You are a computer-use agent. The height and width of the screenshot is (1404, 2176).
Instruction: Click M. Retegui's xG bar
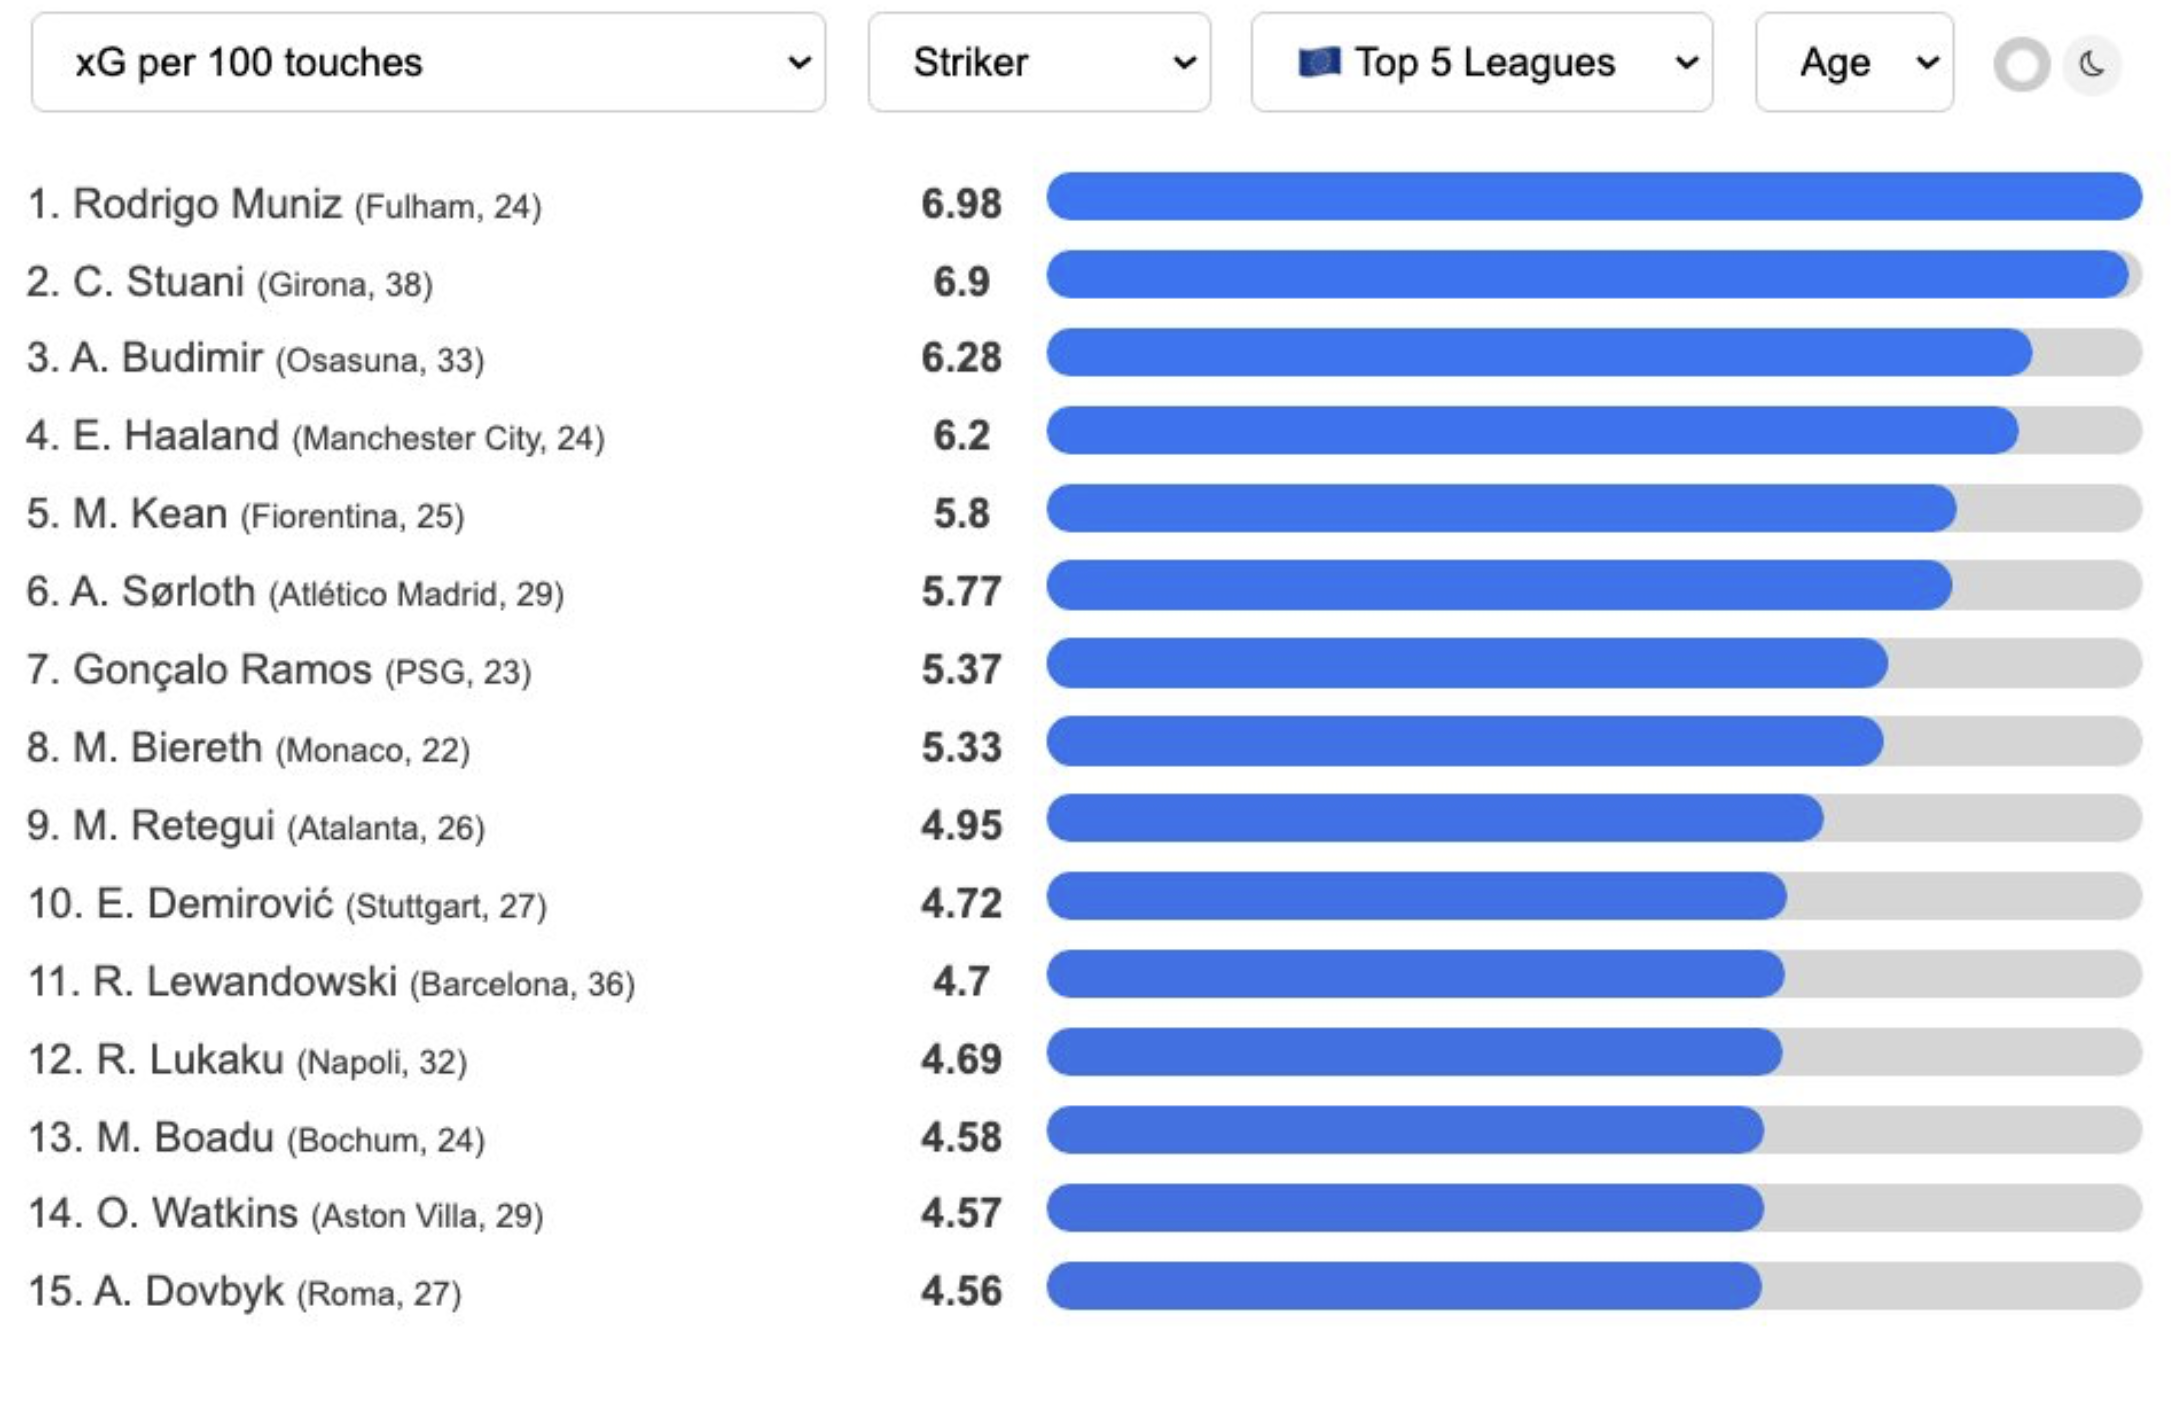click(1434, 819)
